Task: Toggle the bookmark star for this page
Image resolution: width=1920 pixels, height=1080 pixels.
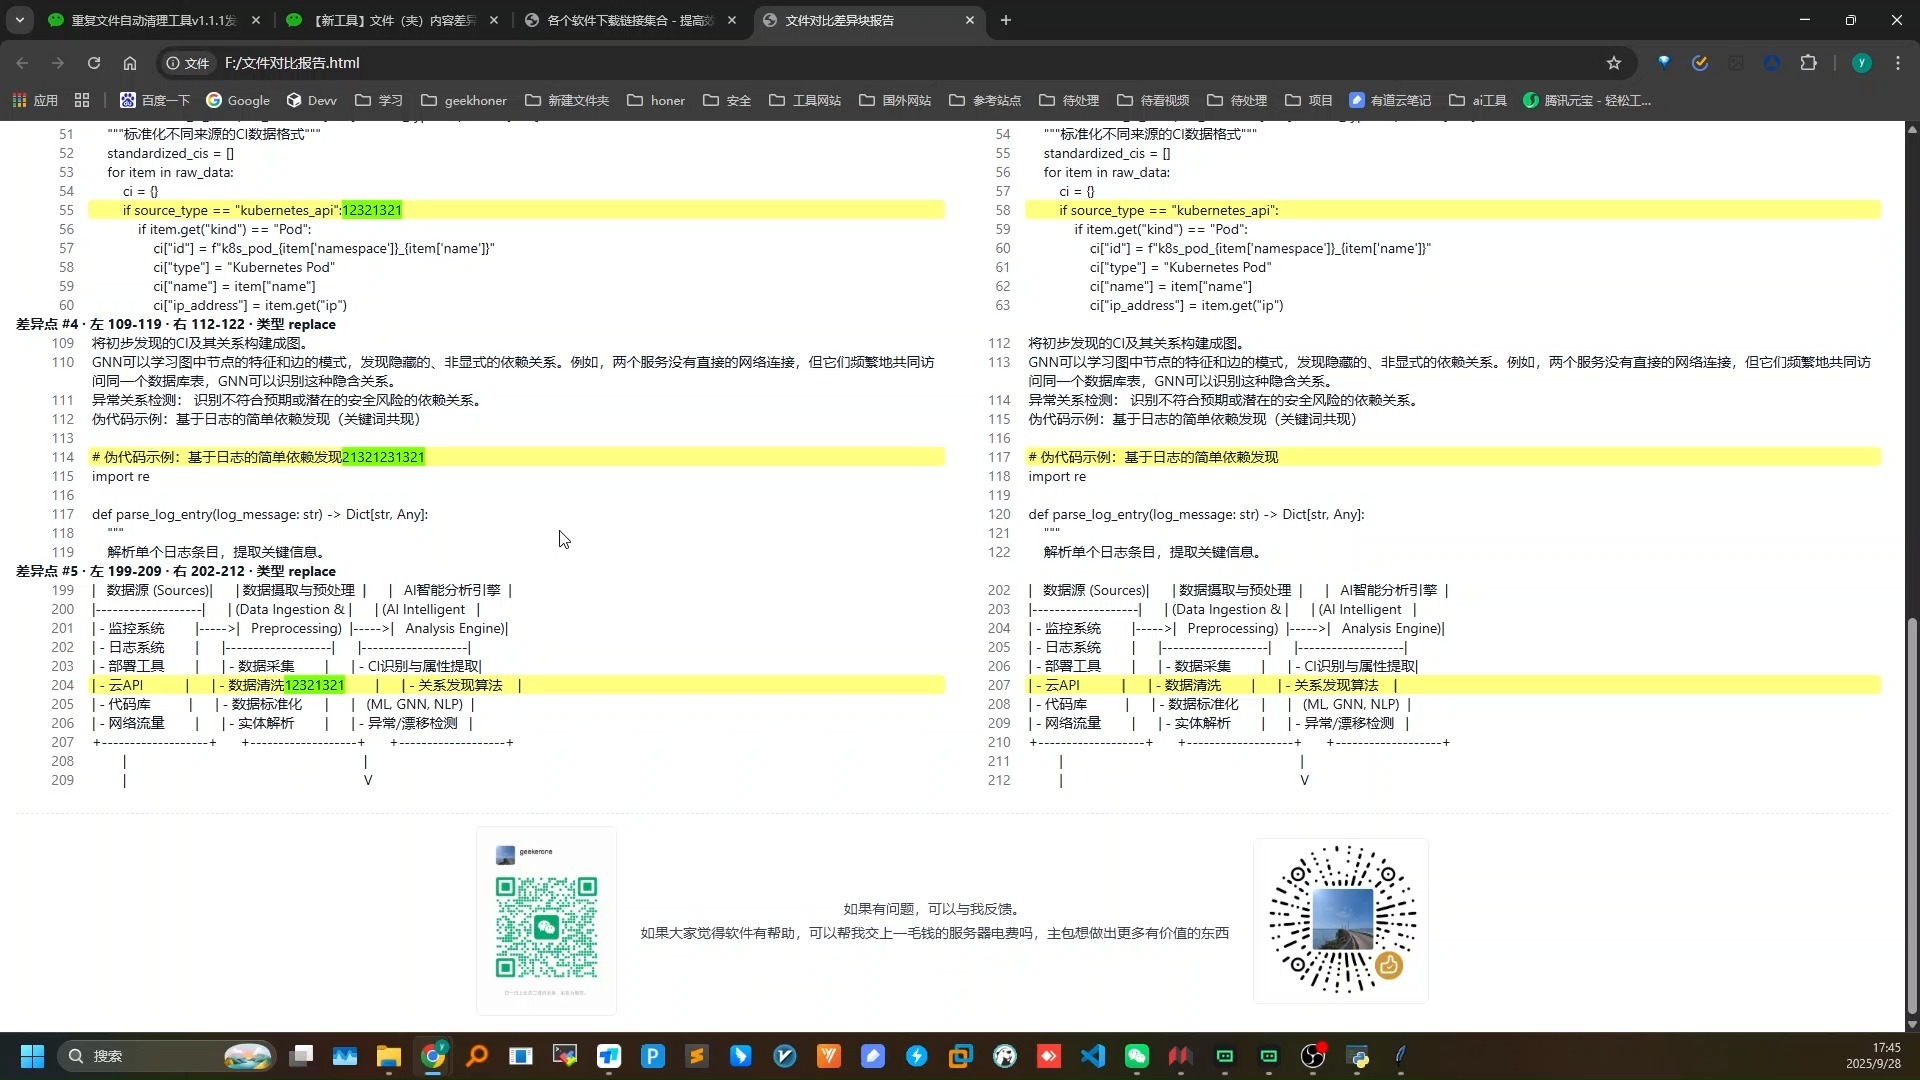Action: [1615, 62]
